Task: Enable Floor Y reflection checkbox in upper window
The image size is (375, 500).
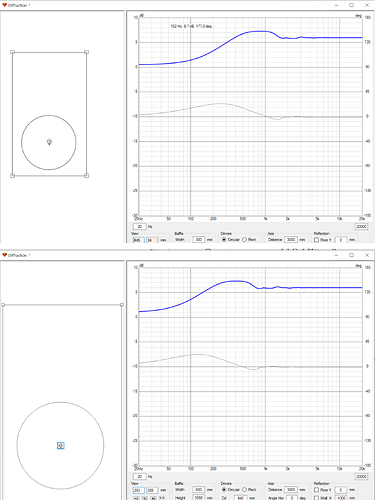Action: click(316, 240)
